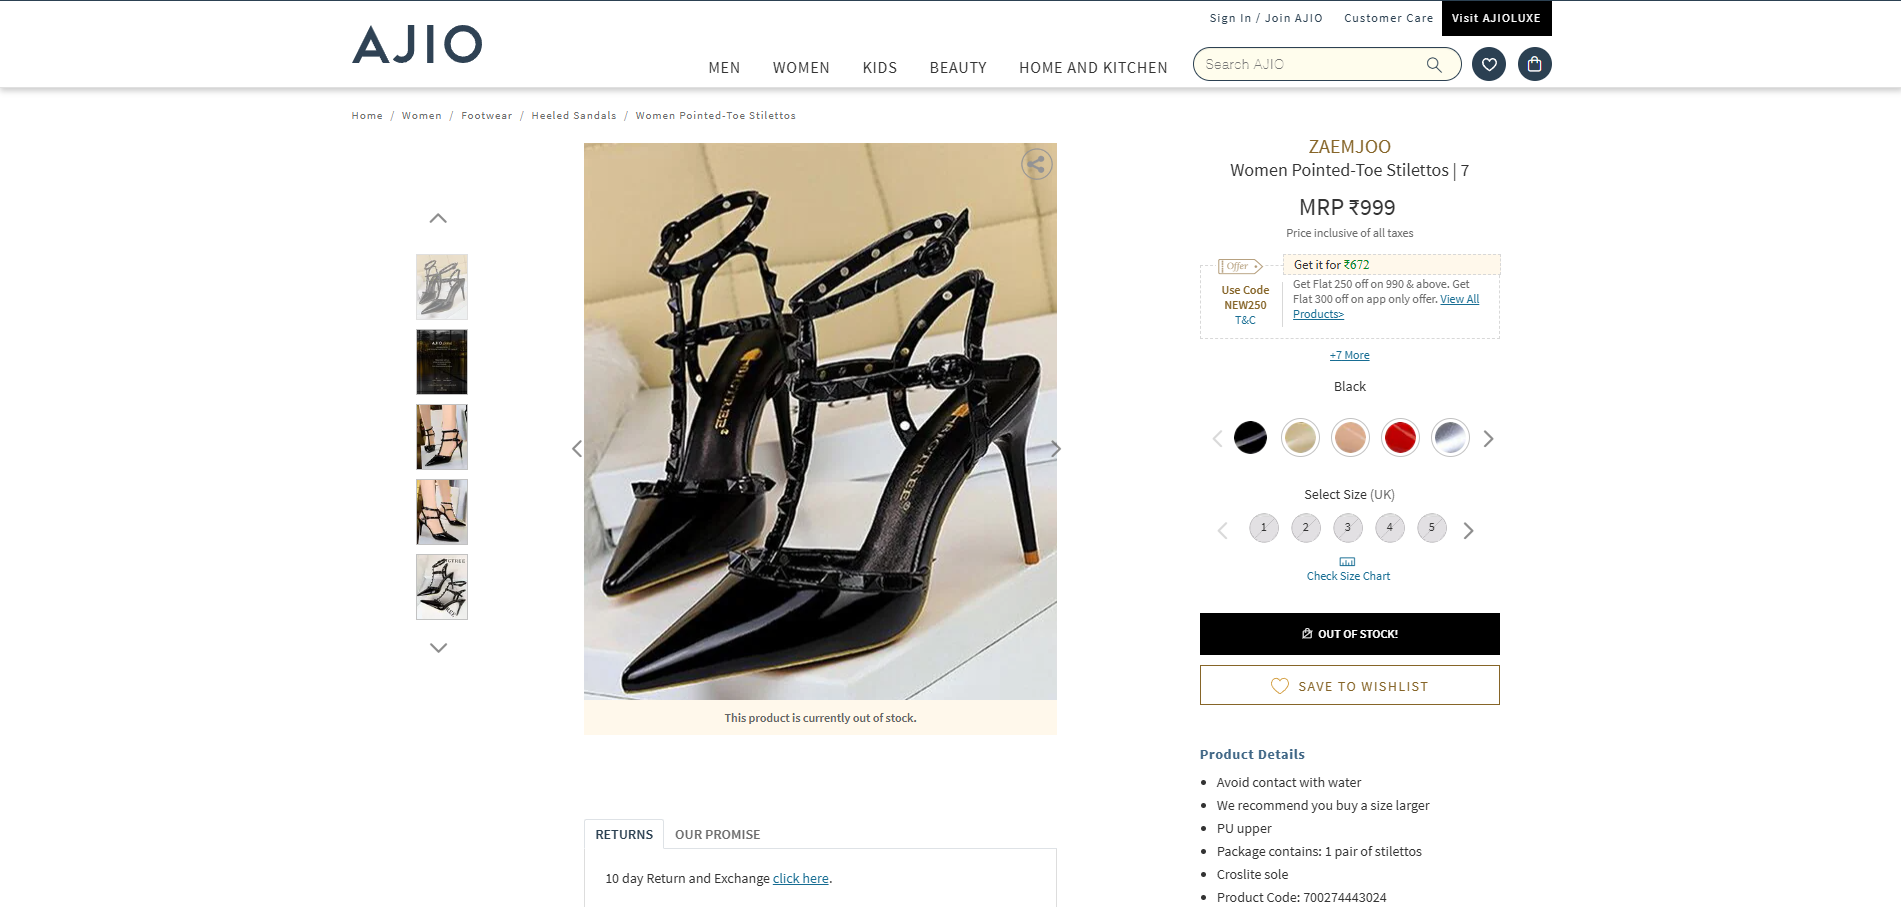Open the shopping bag icon
Screen dimensions: 1901x907
pos(1534,65)
